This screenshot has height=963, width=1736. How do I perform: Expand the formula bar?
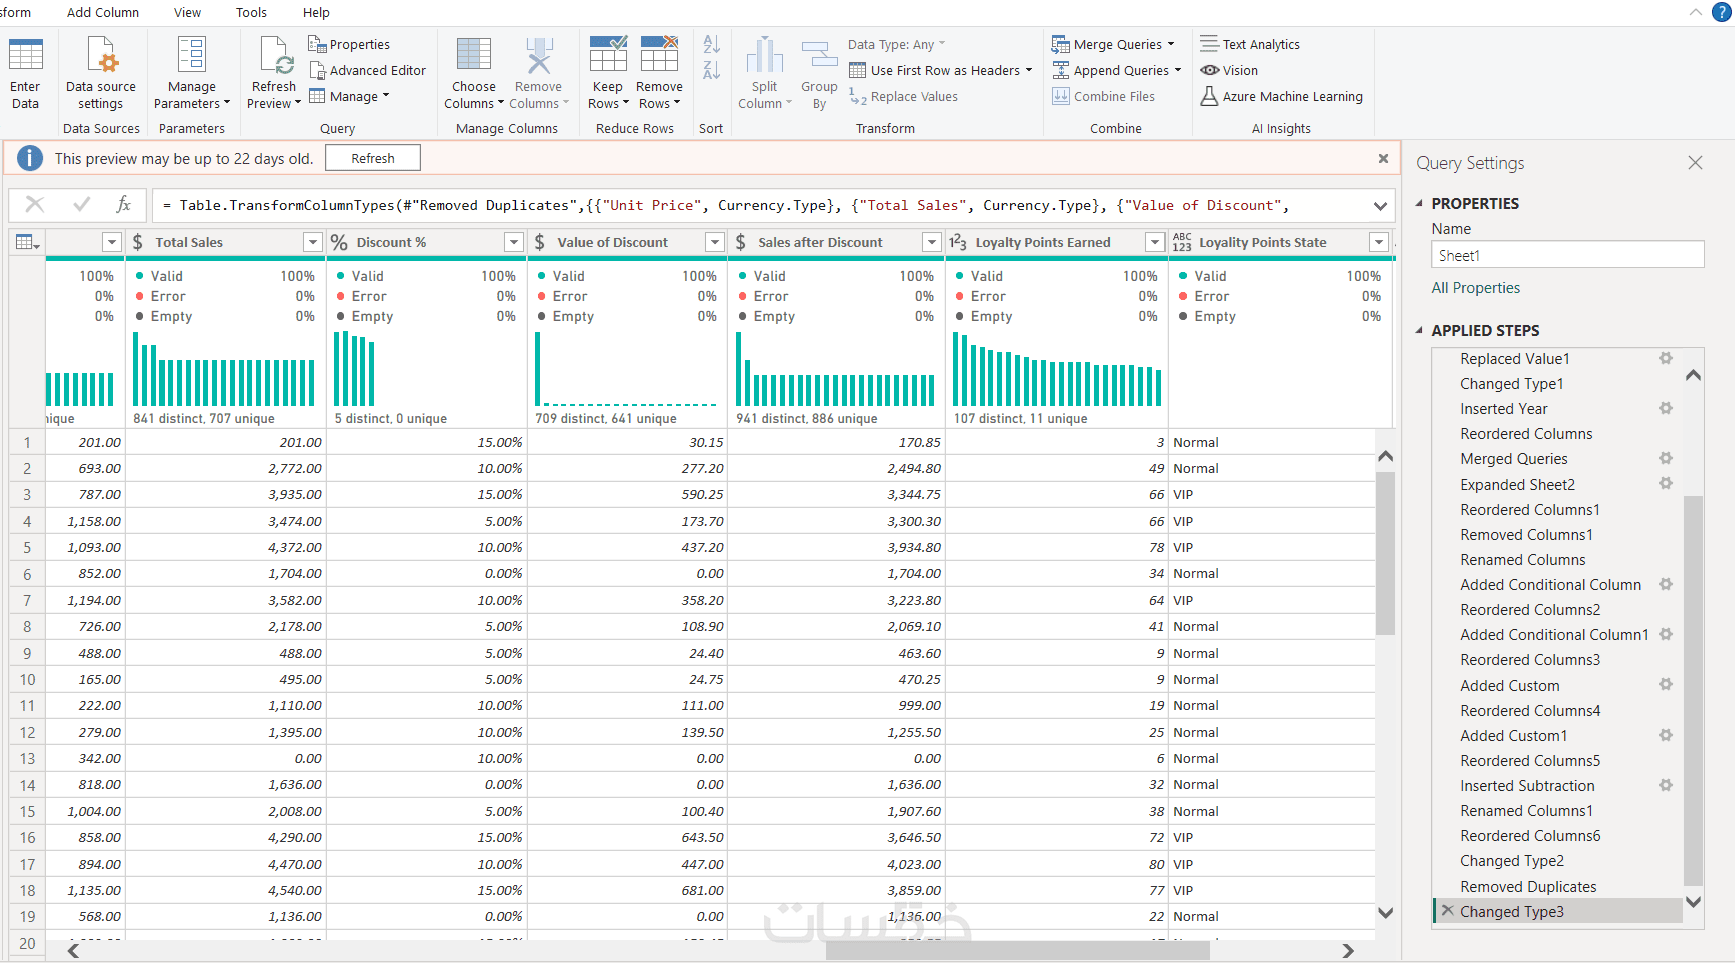point(1380,206)
